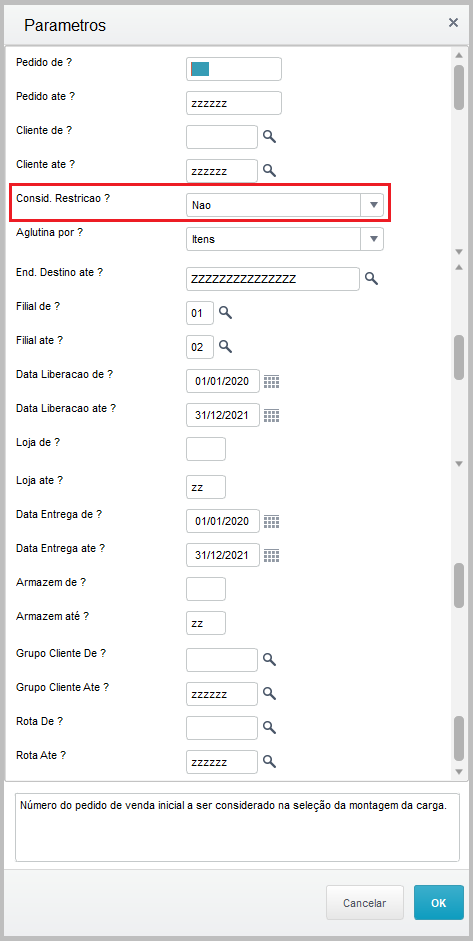Screen dimensions: 473x942
Task: Open lookup for Cliente ate field
Action: (x=270, y=171)
